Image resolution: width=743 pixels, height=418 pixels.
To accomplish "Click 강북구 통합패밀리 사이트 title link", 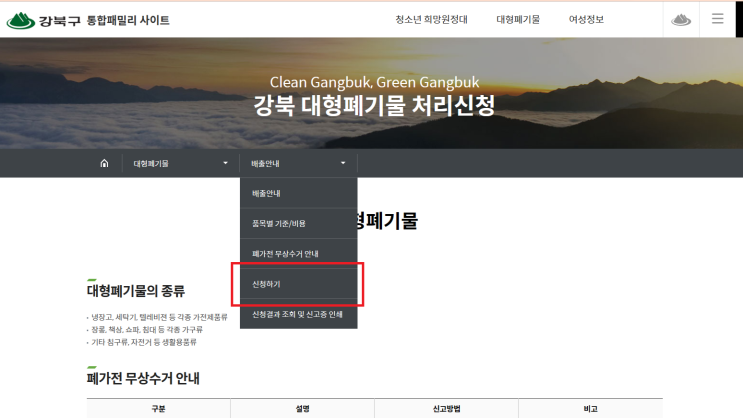I will pos(104,20).
